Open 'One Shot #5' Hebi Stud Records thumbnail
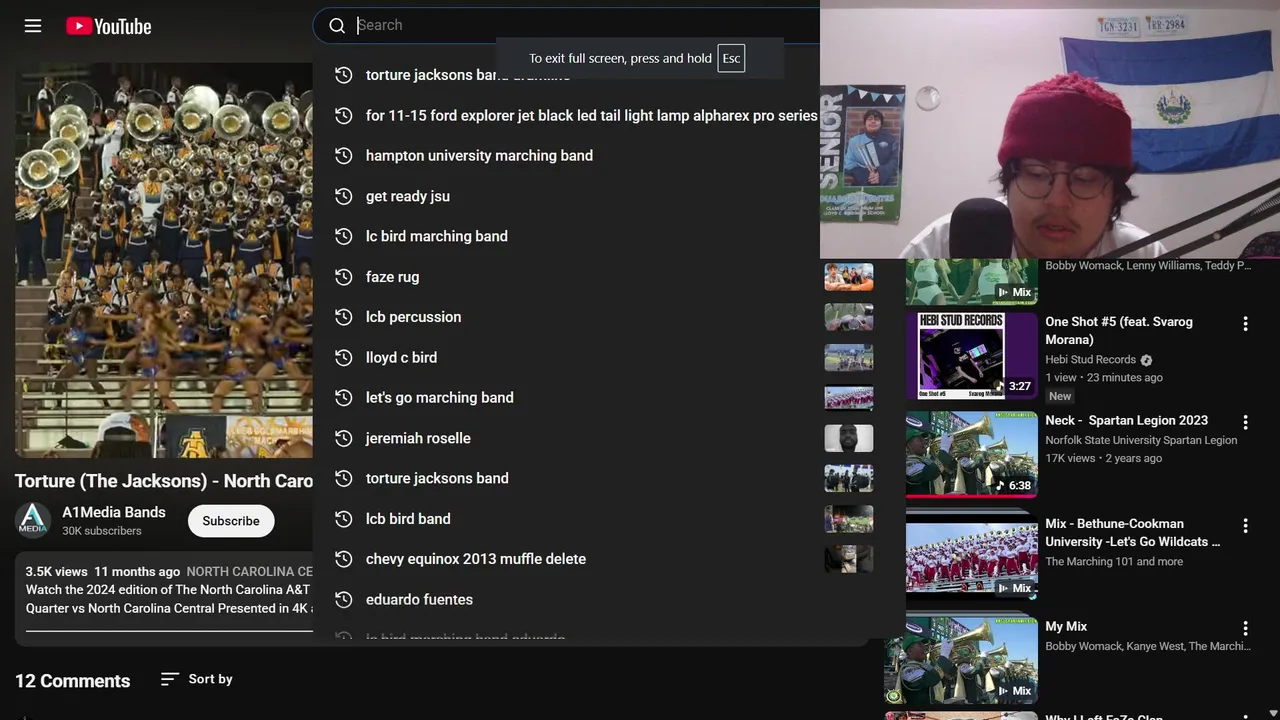 tap(972, 357)
